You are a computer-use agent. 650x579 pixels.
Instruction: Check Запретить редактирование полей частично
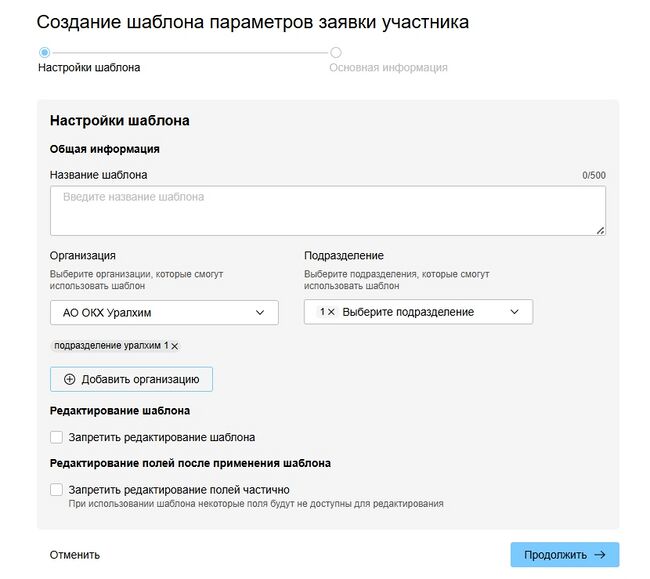point(57,490)
